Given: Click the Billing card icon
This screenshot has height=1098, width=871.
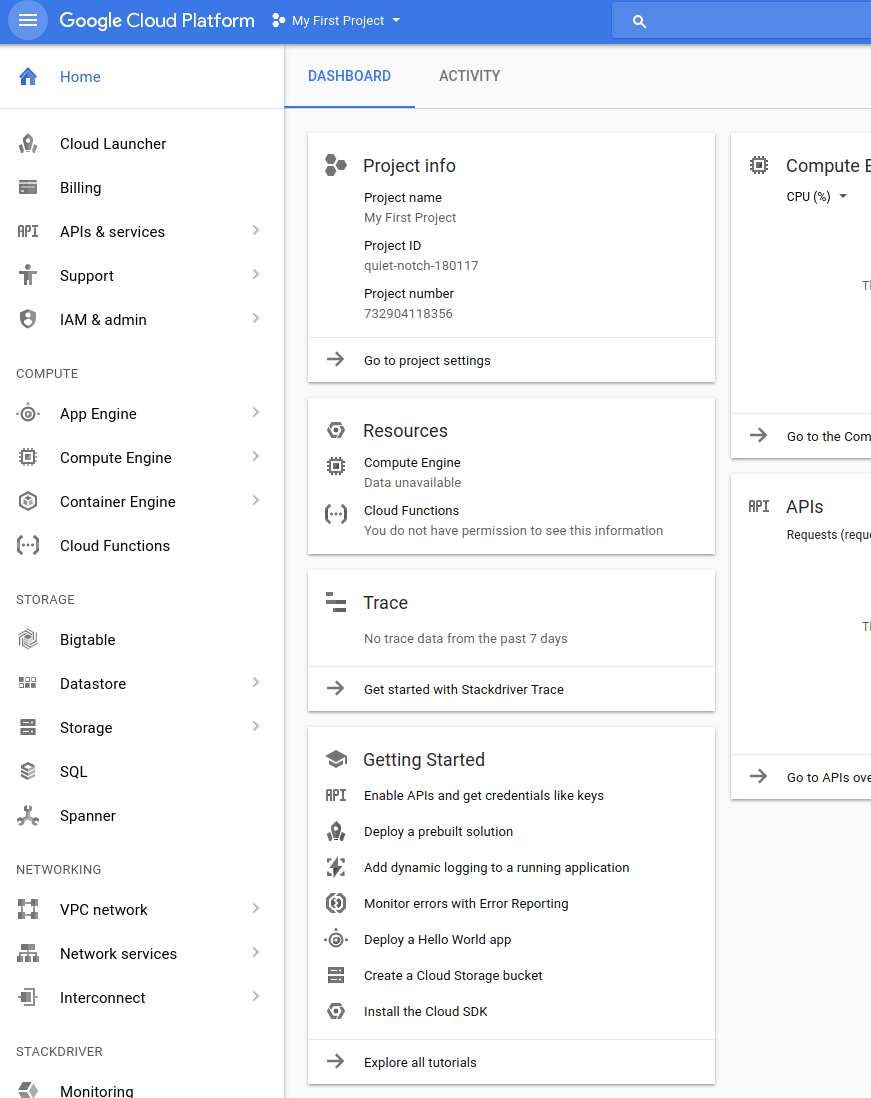Looking at the screenshot, I should click(x=28, y=188).
